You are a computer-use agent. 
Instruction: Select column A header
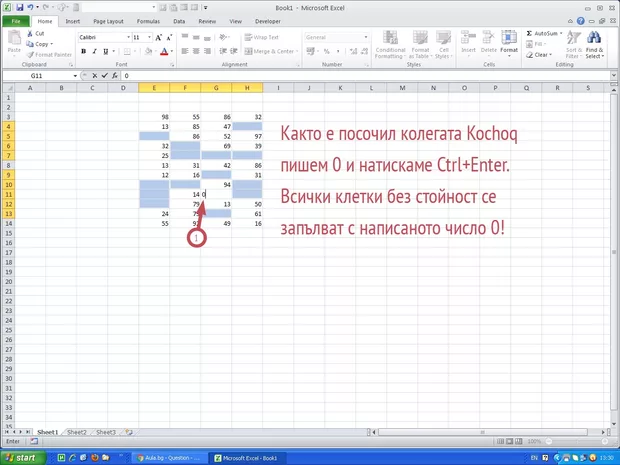(x=30, y=88)
